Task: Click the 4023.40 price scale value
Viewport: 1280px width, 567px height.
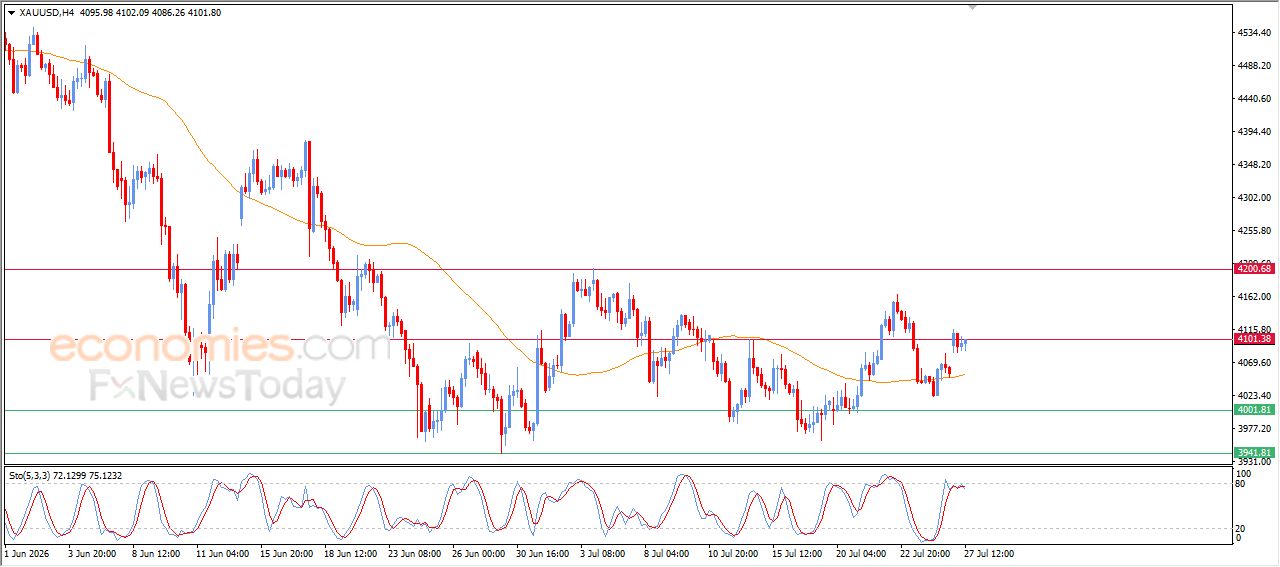Action: [x=1254, y=396]
